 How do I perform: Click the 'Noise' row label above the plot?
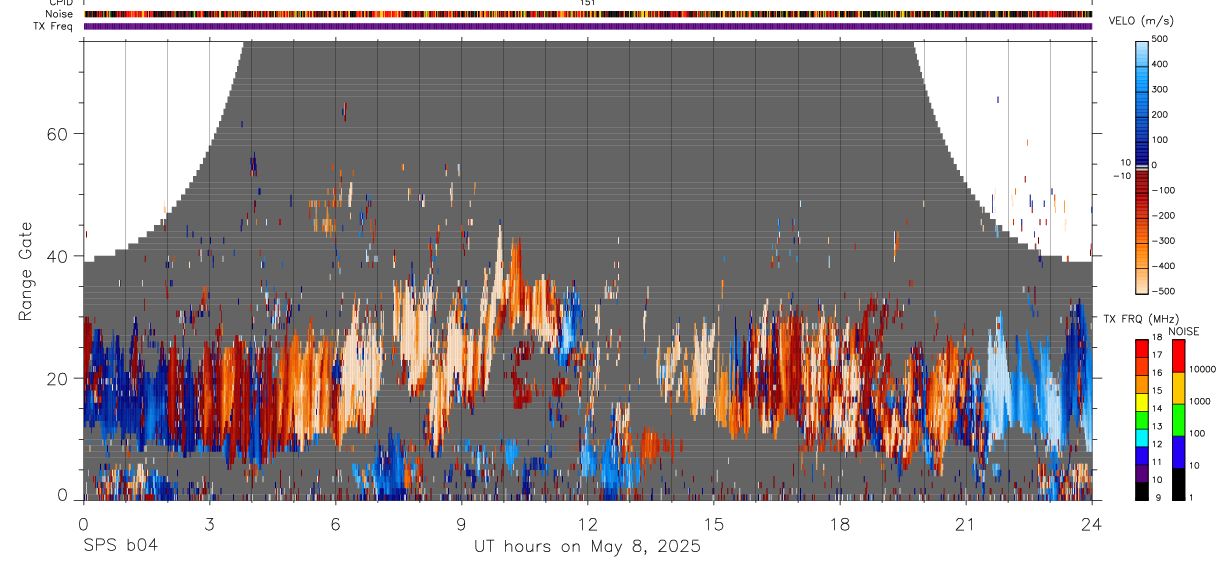61,14
